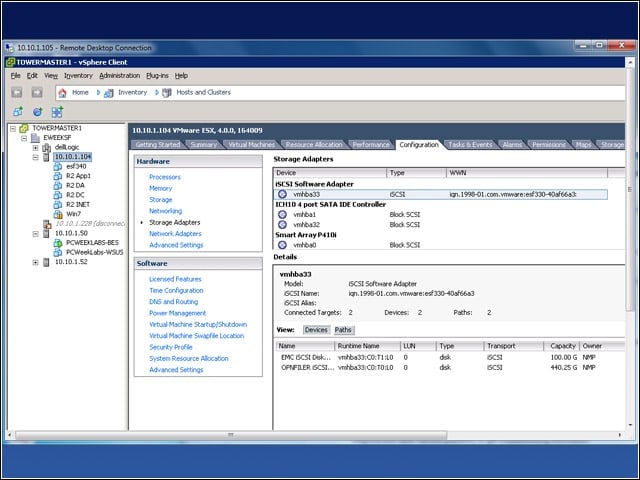This screenshot has height=480, width=640.
Task: Select the EWEEKSF datacenter icon
Action: [36, 138]
